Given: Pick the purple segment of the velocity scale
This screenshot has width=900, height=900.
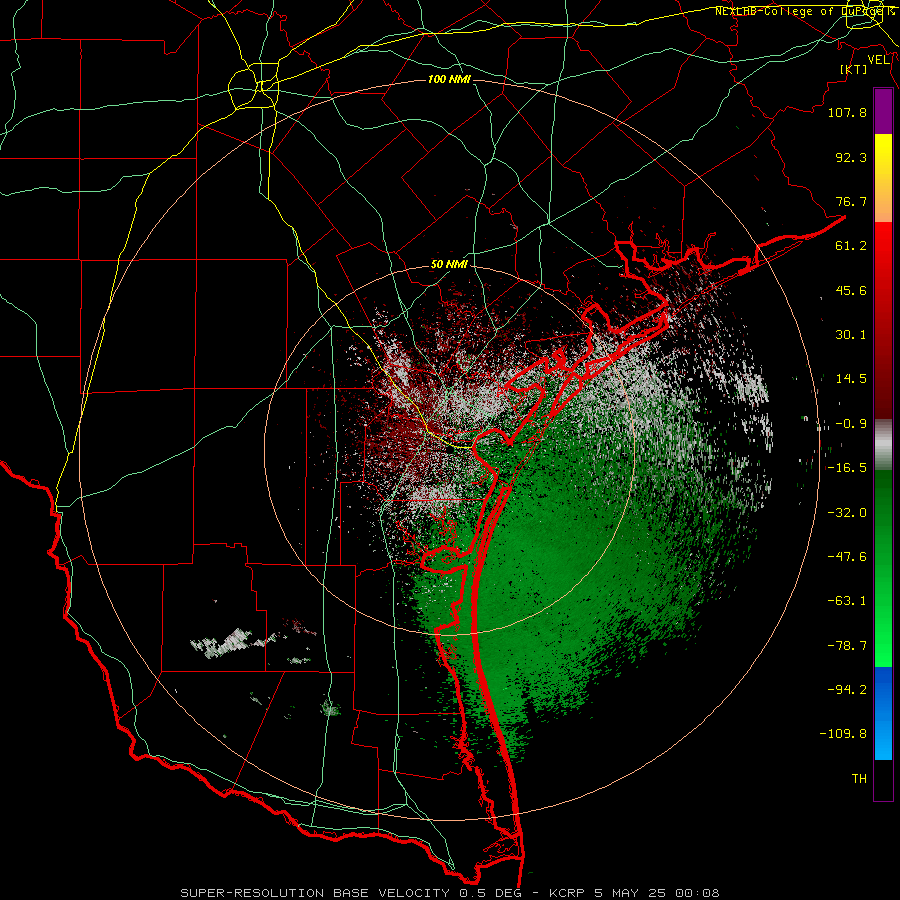Looking at the screenshot, I should tap(883, 111).
